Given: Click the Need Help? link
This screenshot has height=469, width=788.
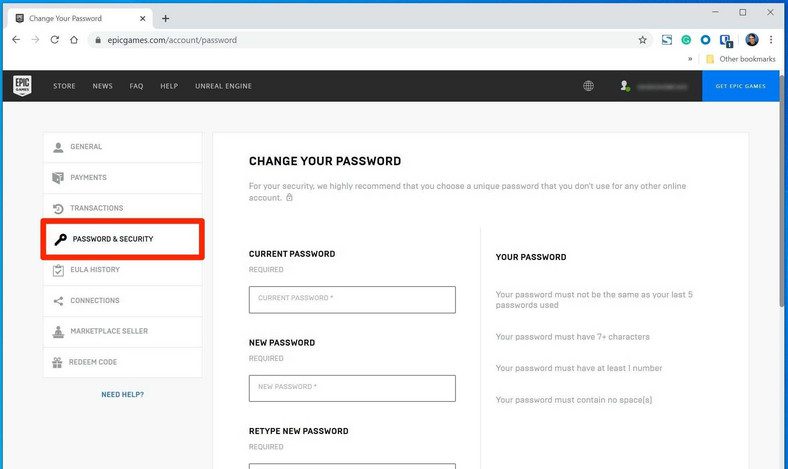Looking at the screenshot, I should 123,395.
